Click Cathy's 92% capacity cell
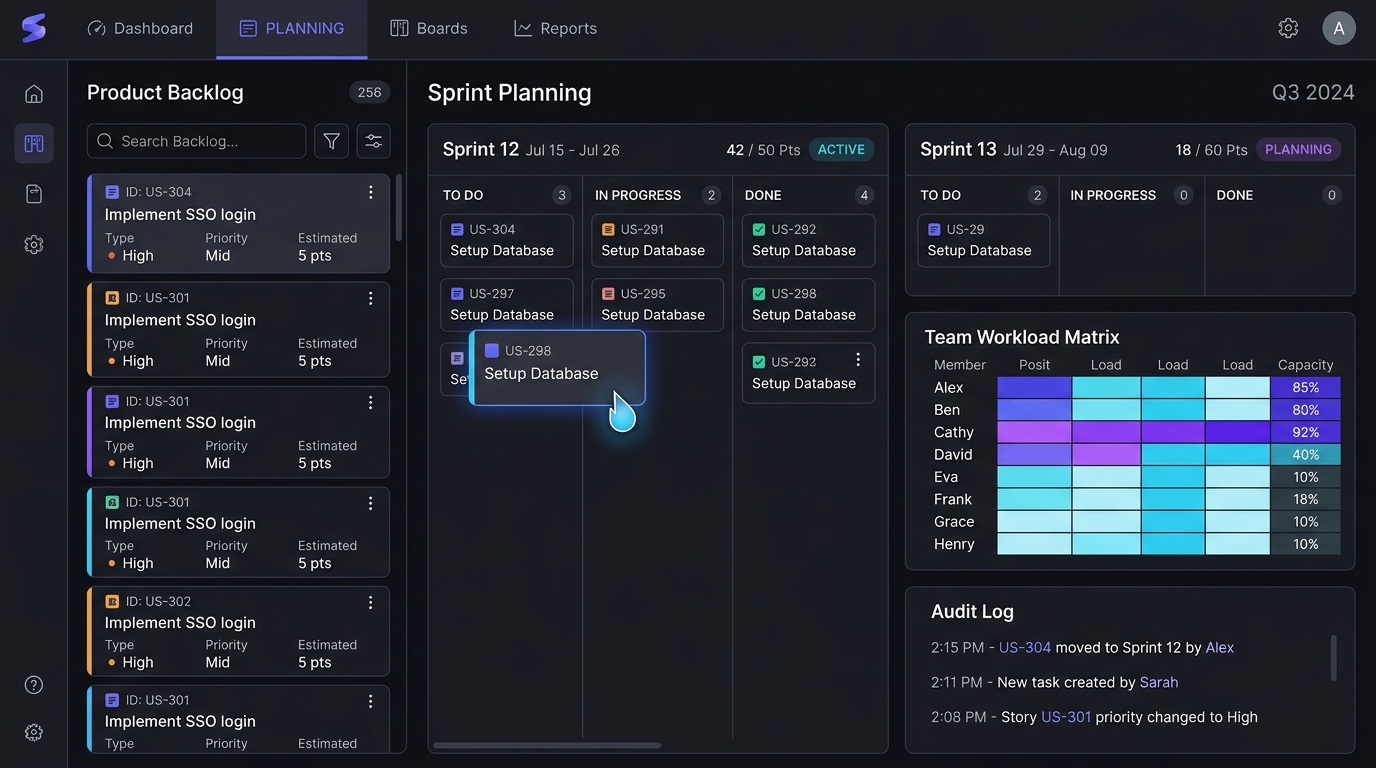Image resolution: width=1376 pixels, height=768 pixels. click(1305, 432)
